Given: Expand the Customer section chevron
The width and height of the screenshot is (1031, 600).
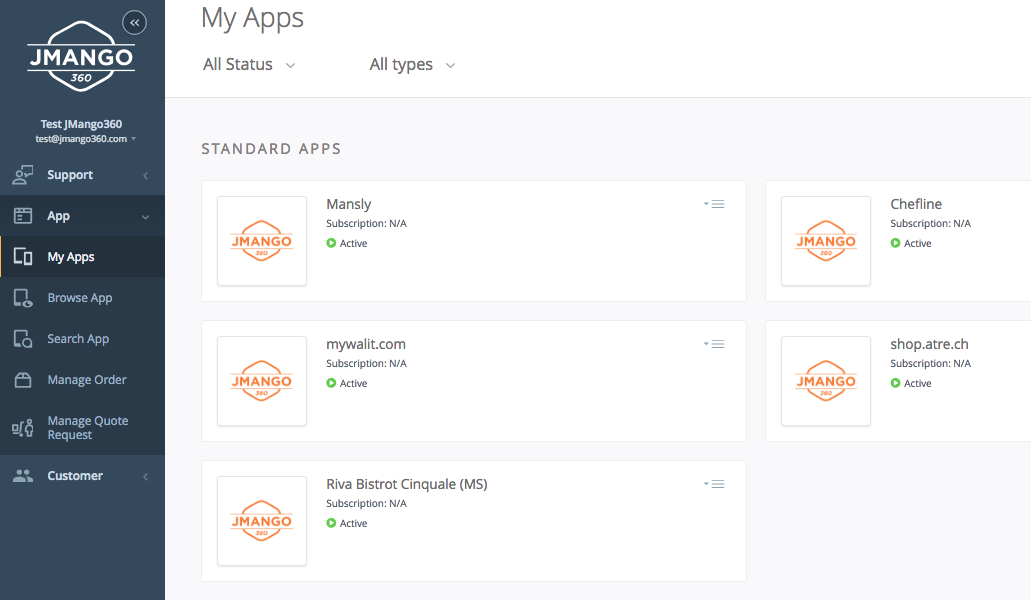Looking at the screenshot, I should click(145, 476).
